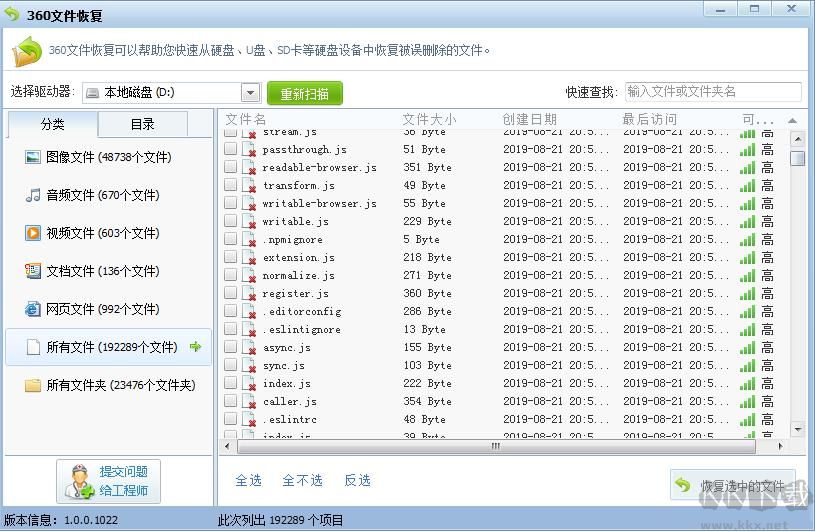Click the file icon of .npmignore

pos(249,240)
